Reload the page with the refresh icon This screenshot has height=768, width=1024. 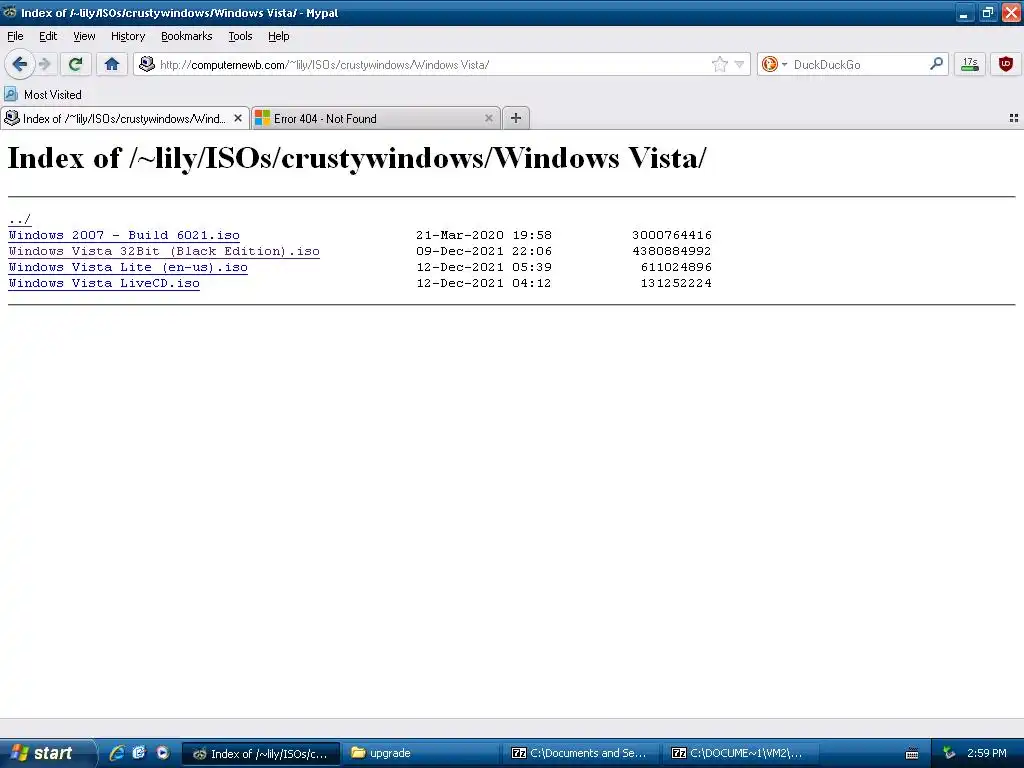click(x=76, y=64)
